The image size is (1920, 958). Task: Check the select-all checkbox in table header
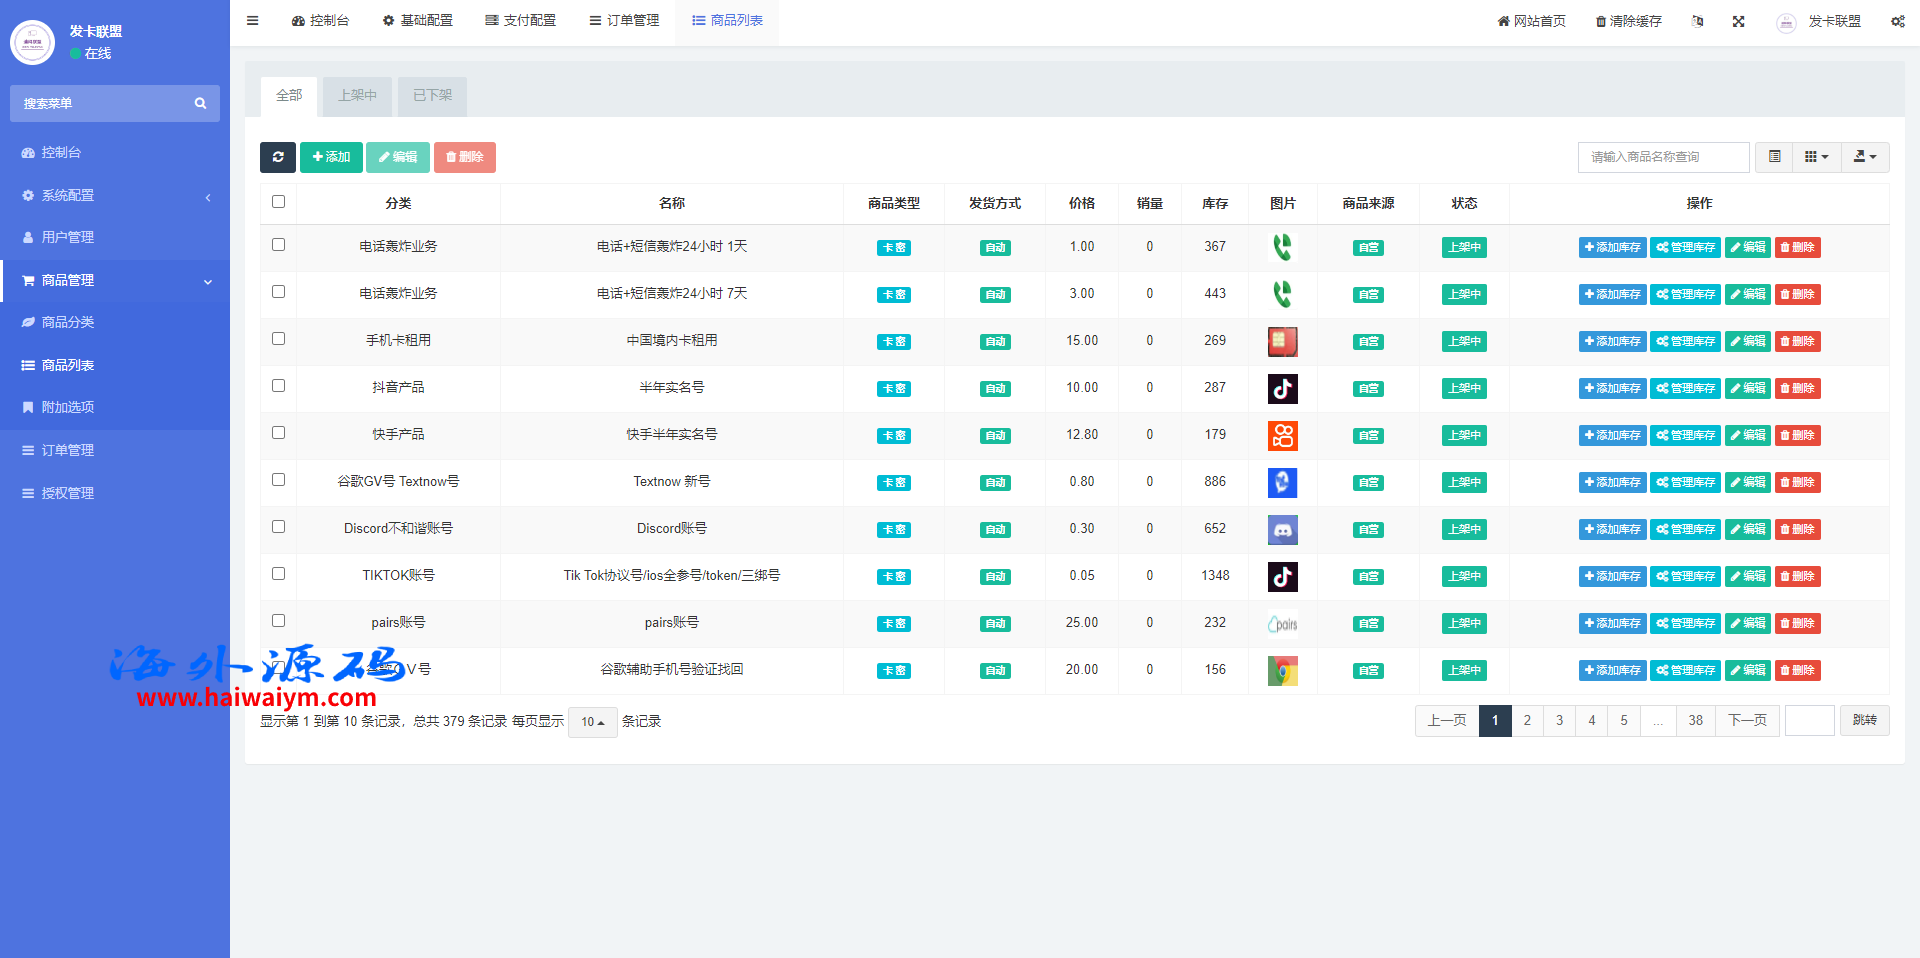click(x=278, y=202)
